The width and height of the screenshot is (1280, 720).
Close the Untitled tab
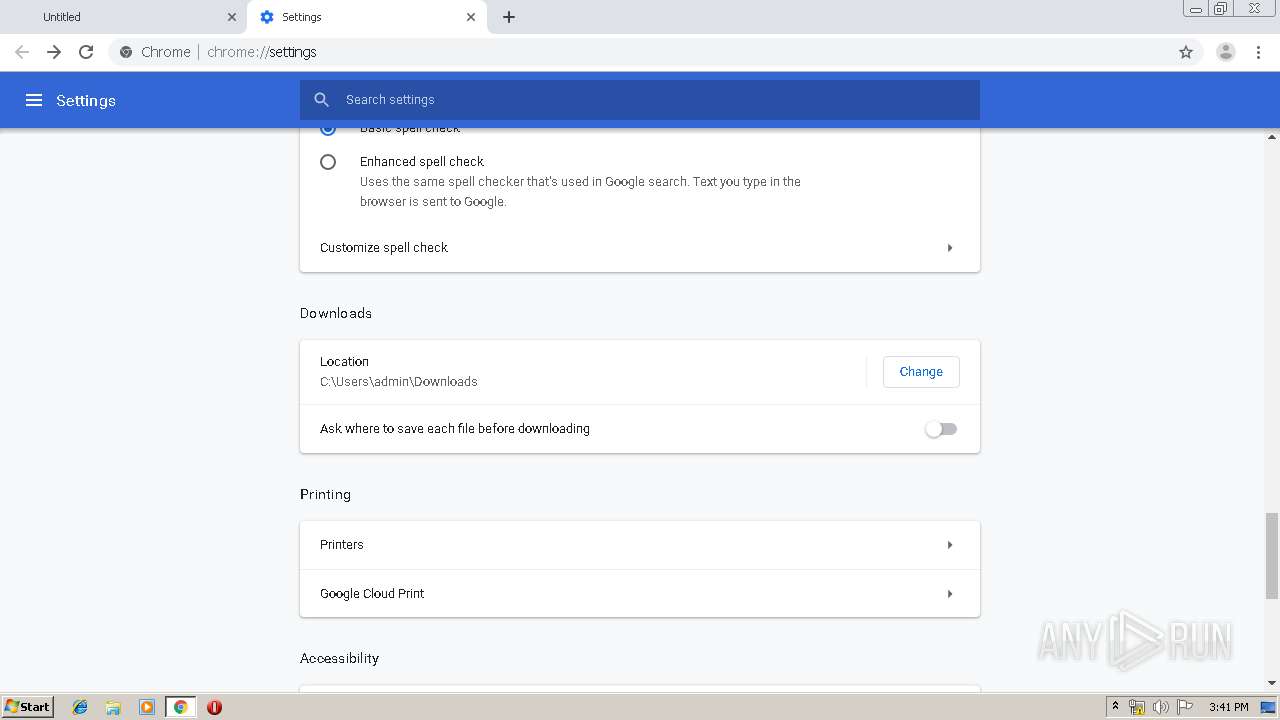click(232, 17)
